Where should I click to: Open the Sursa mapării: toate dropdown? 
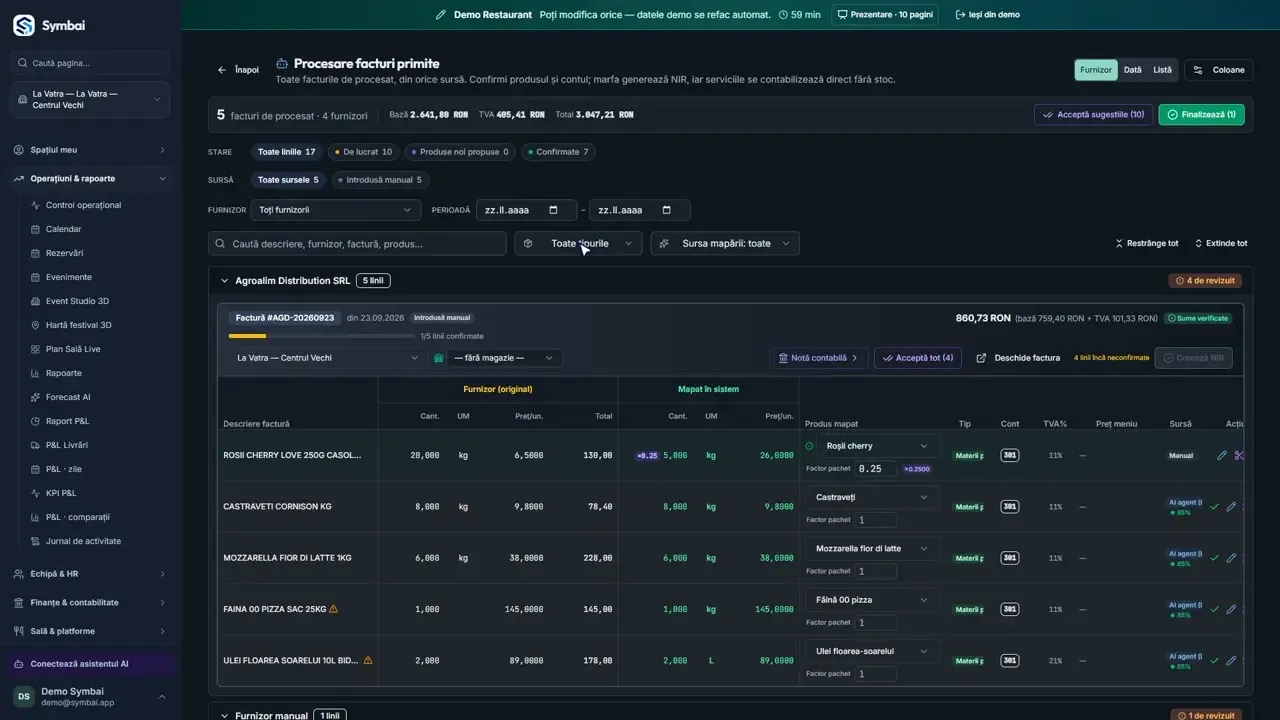(x=725, y=243)
